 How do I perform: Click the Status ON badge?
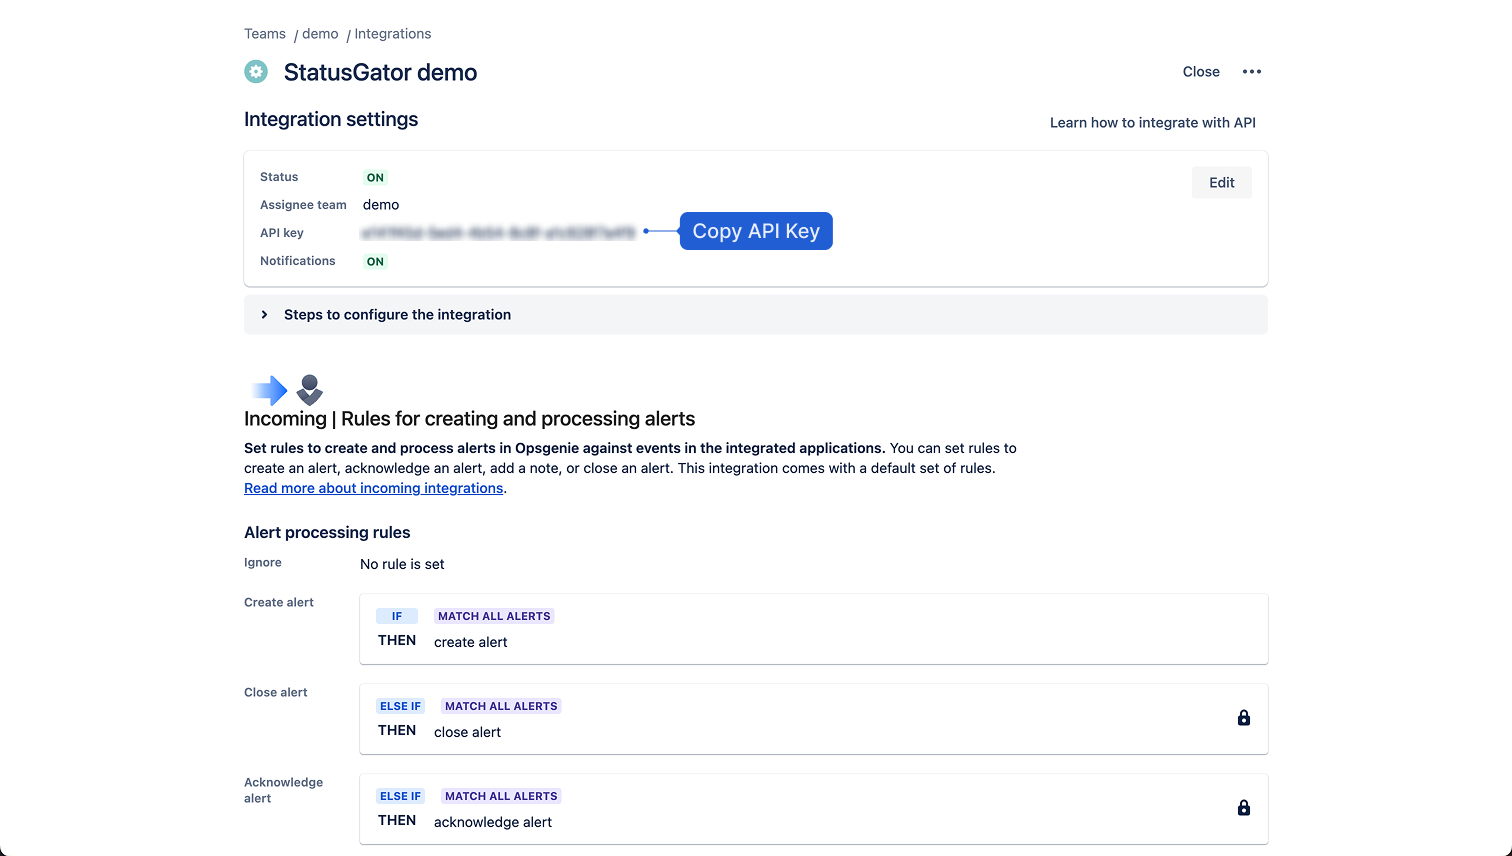[375, 178]
